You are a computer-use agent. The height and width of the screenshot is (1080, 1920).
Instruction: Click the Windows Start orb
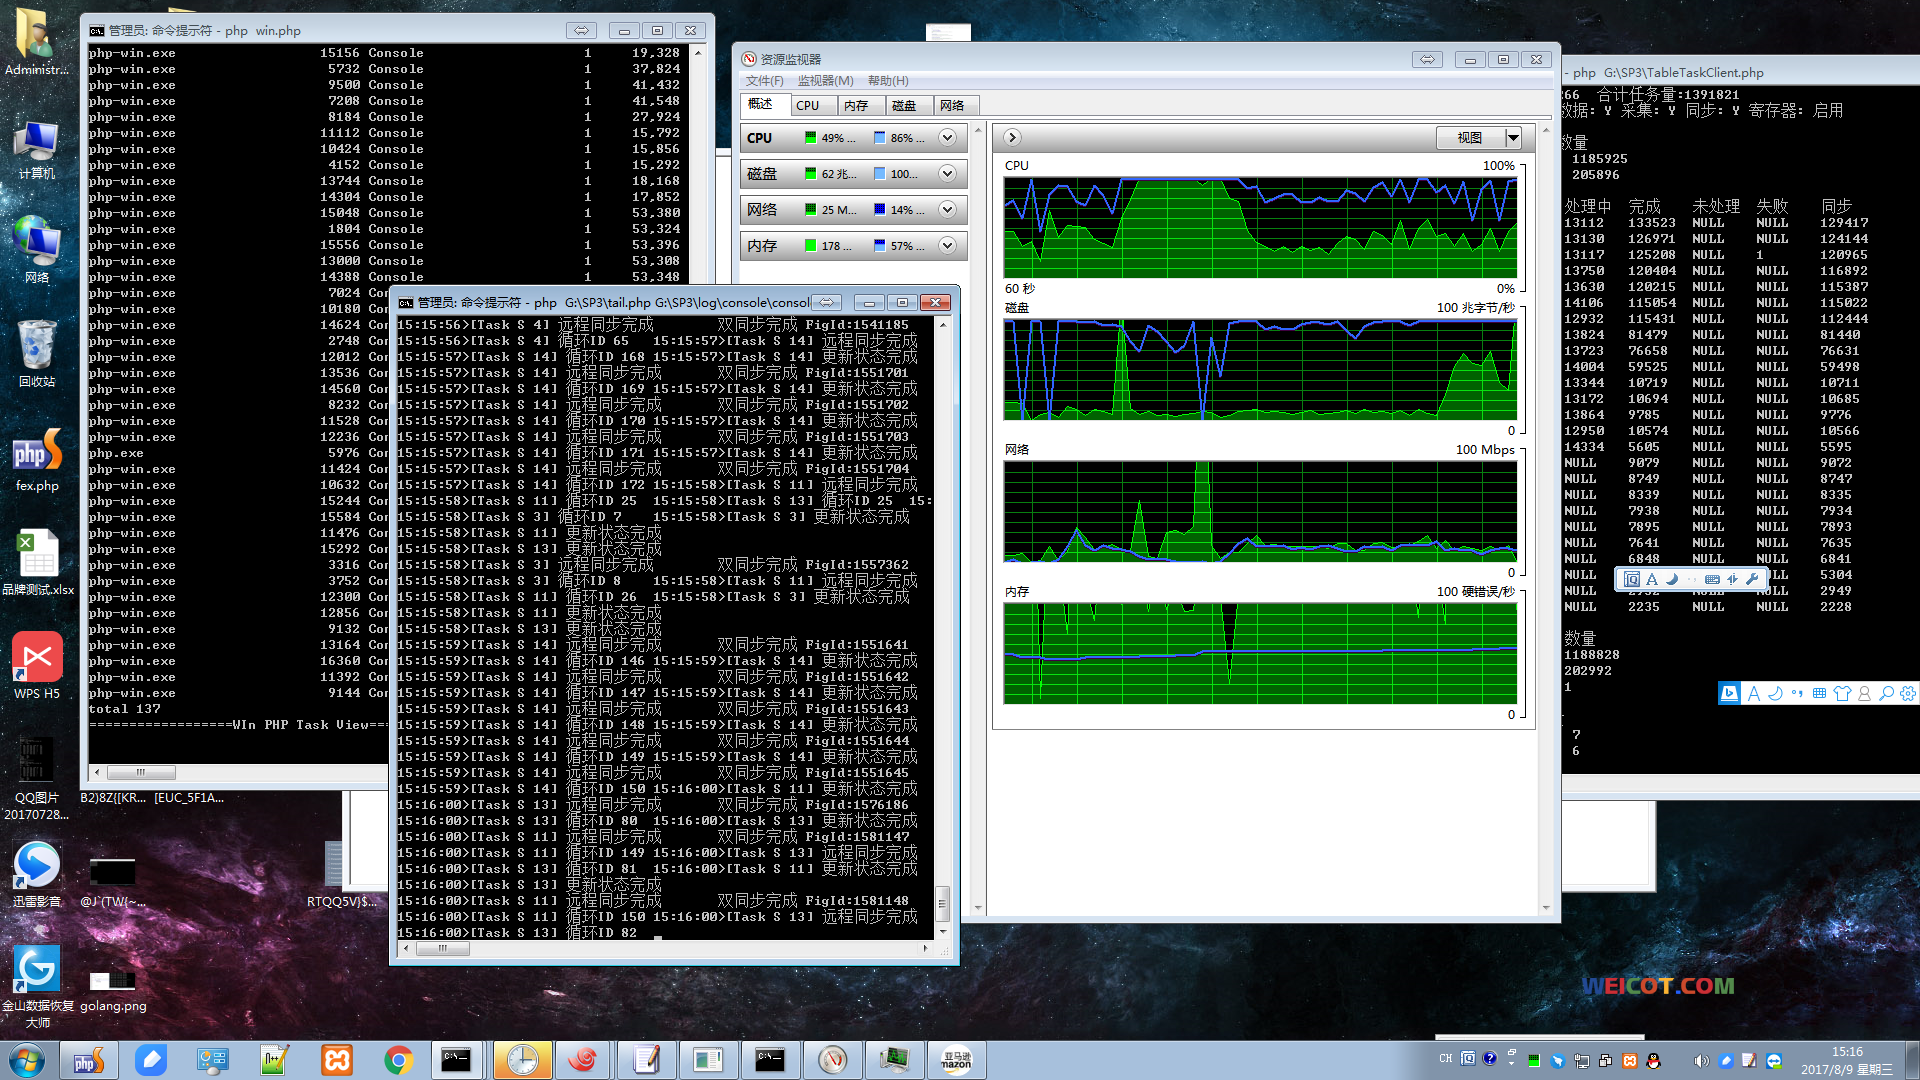point(27,1060)
